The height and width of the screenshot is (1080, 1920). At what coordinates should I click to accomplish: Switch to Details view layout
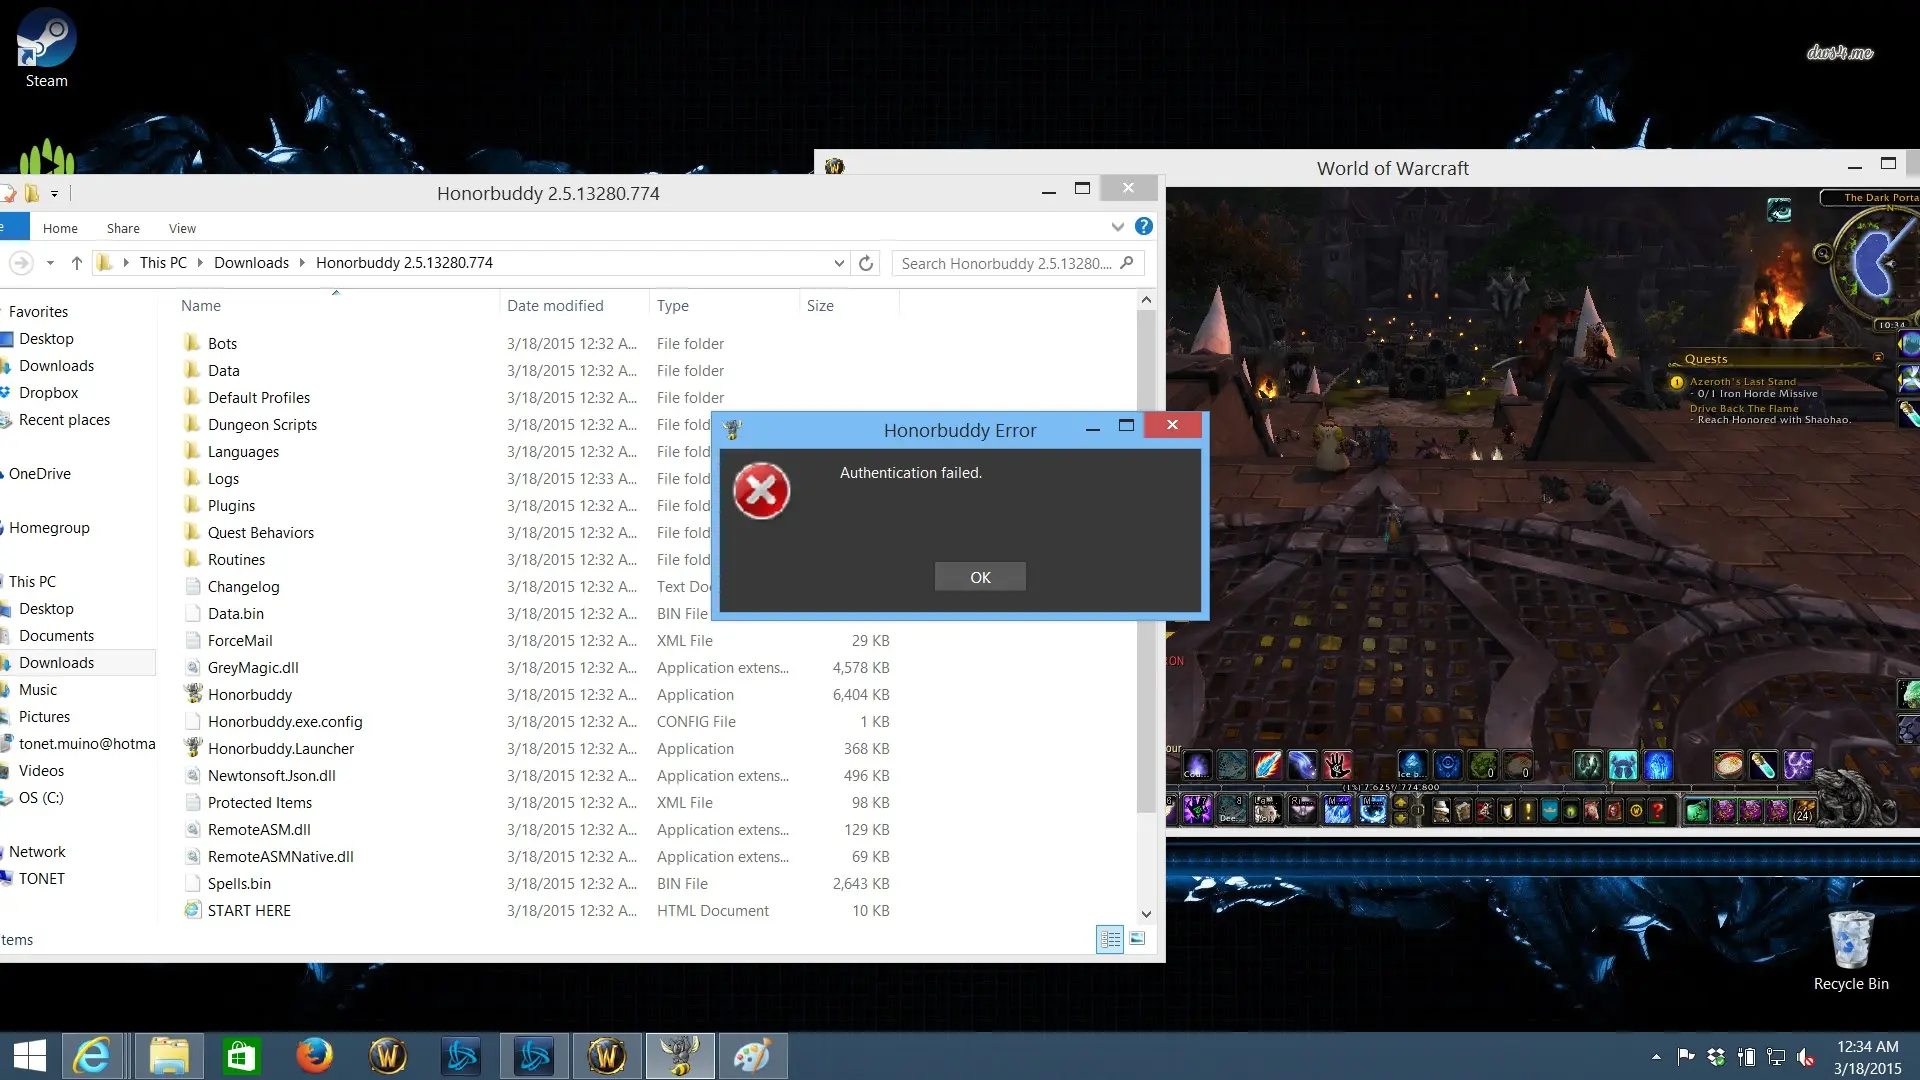(1110, 939)
